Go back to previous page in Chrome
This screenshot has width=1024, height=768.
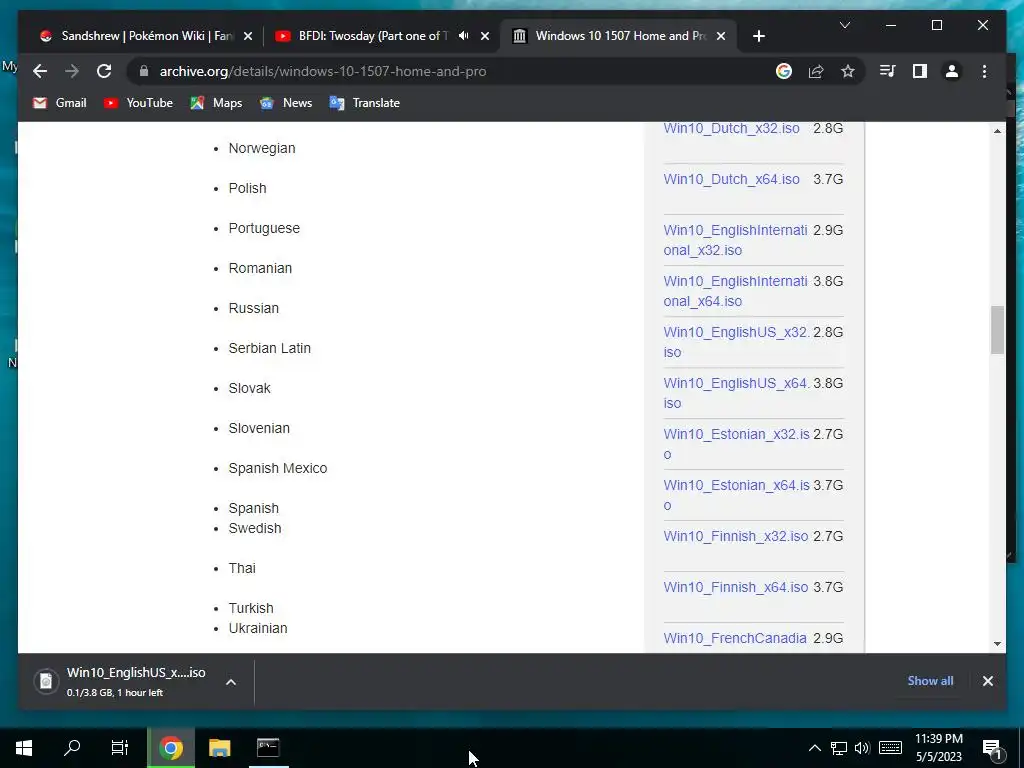pos(40,71)
